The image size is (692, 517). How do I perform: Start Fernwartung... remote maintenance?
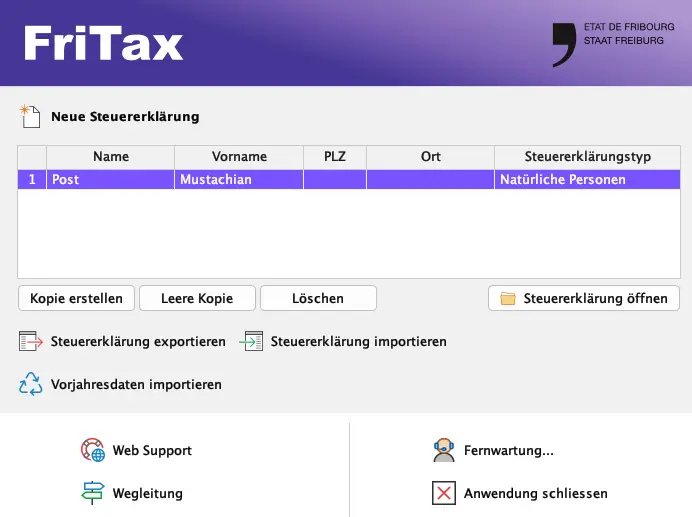(508, 450)
